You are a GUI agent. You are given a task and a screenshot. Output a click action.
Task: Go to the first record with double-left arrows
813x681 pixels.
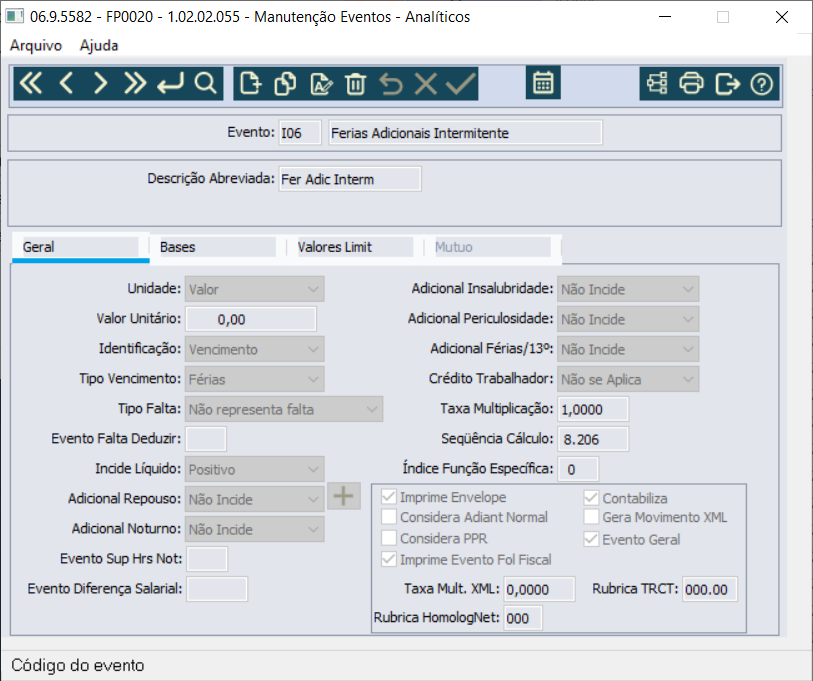[x=31, y=83]
